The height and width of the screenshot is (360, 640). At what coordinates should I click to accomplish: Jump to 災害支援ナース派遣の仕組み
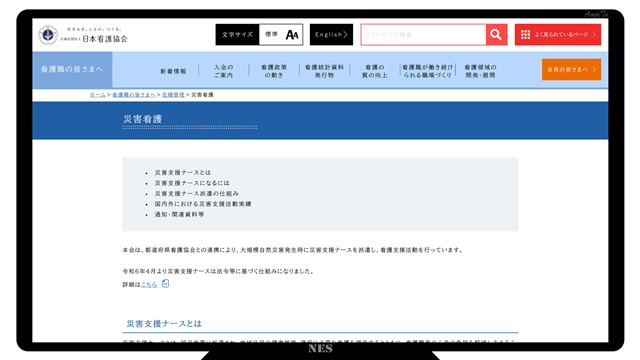196,193
